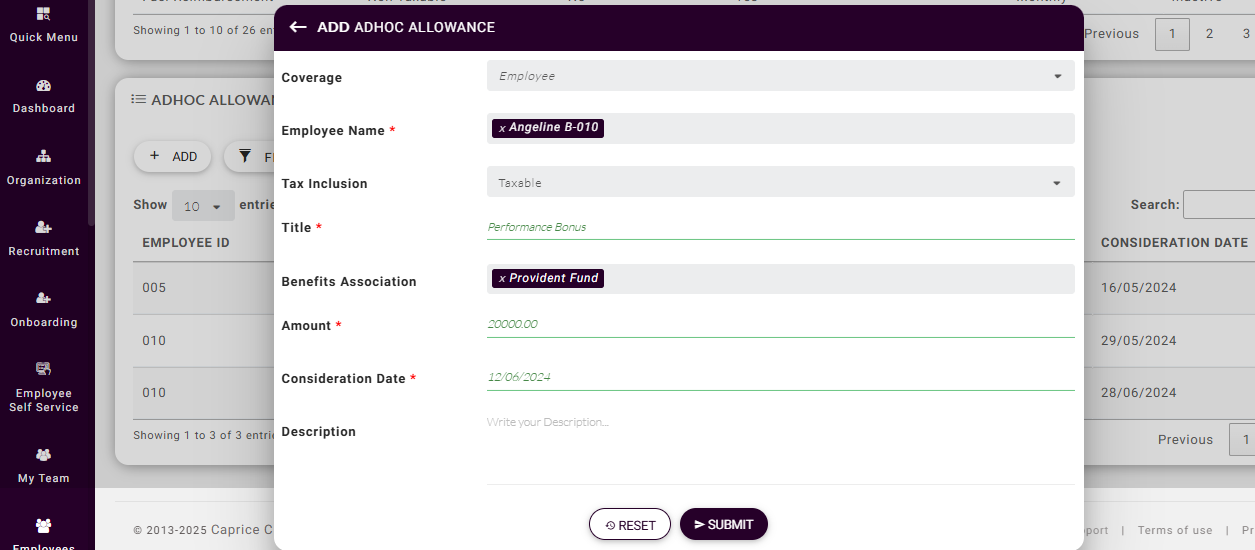The width and height of the screenshot is (1255, 550).
Task: Open the Onboarding sidebar icon
Action: (43, 299)
